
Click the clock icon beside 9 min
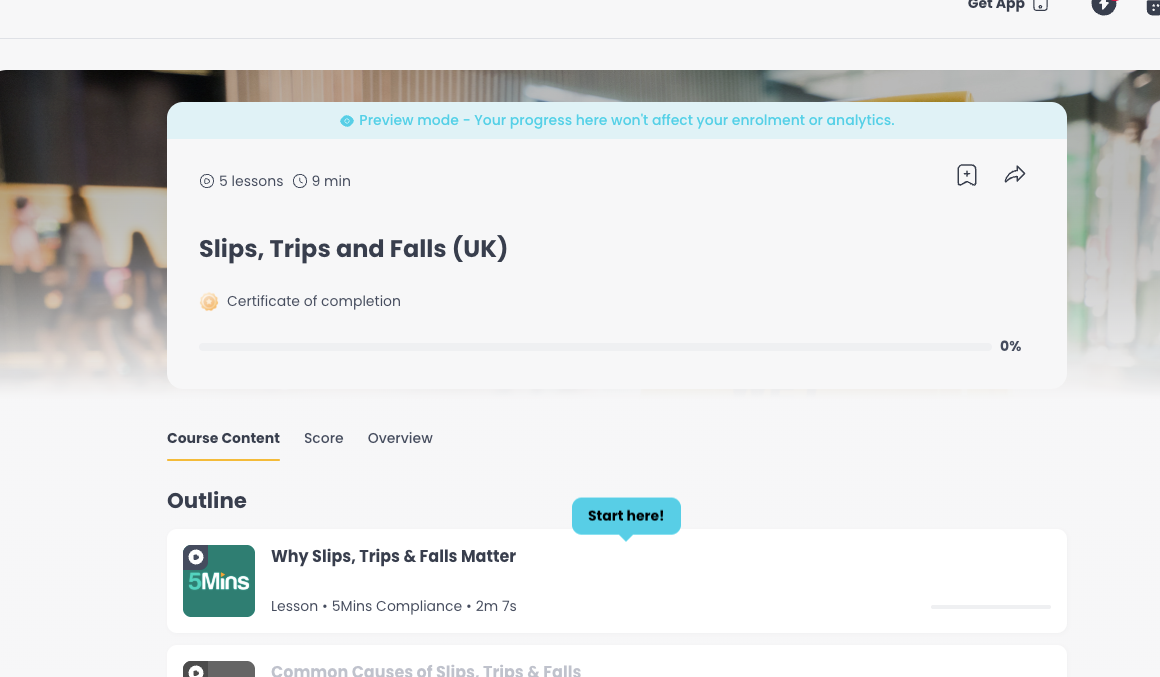[x=300, y=181]
